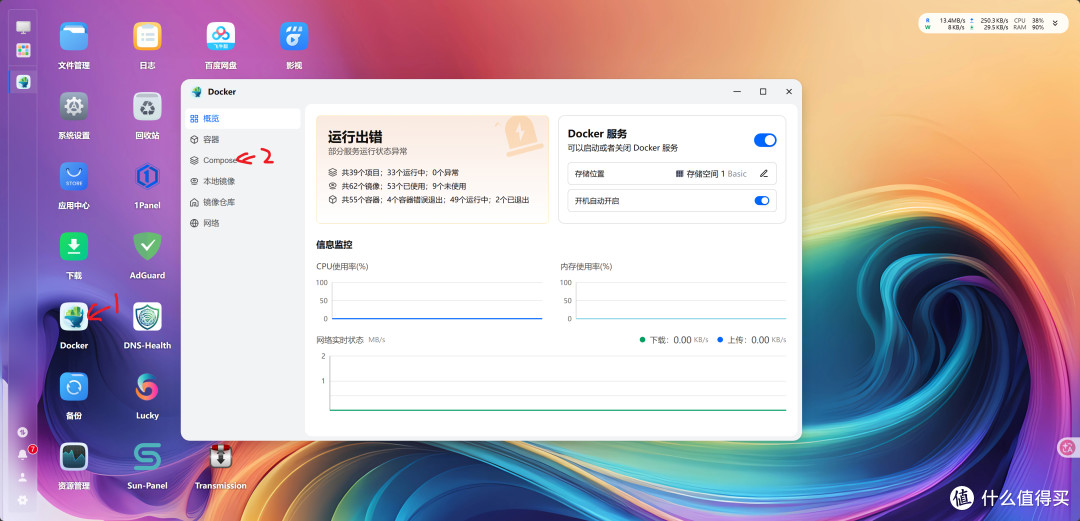Edit storage location with pencil icon
This screenshot has width=1080, height=521.
763,174
